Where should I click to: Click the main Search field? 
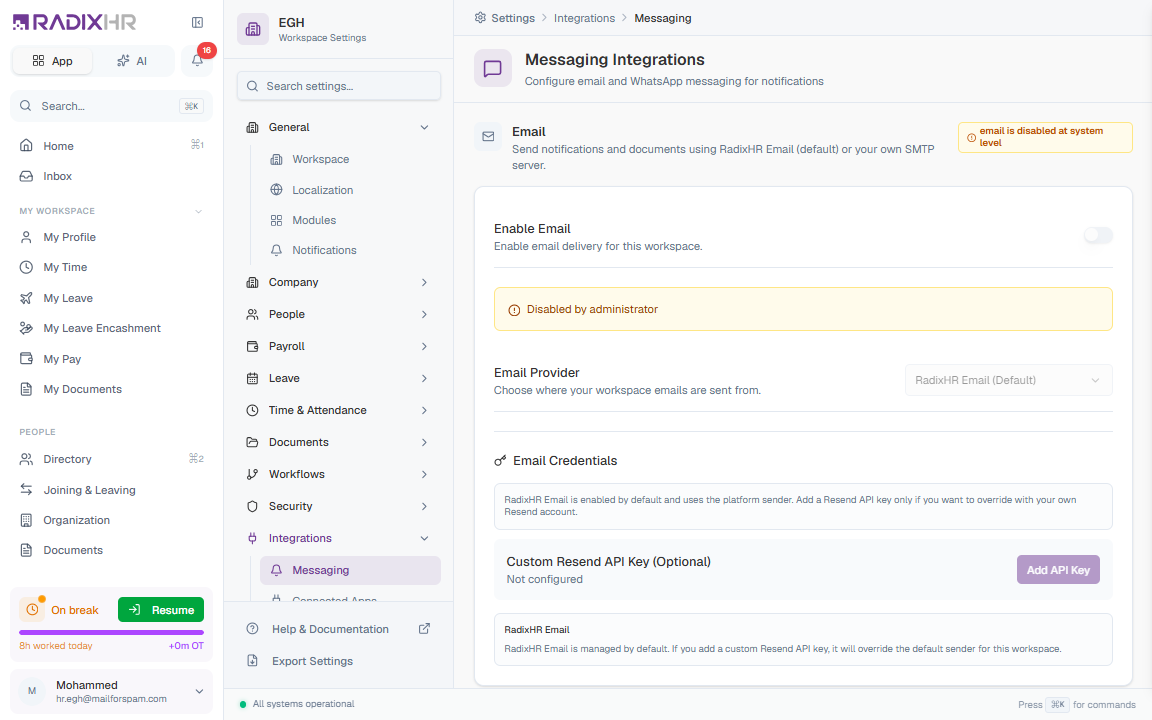click(x=112, y=106)
